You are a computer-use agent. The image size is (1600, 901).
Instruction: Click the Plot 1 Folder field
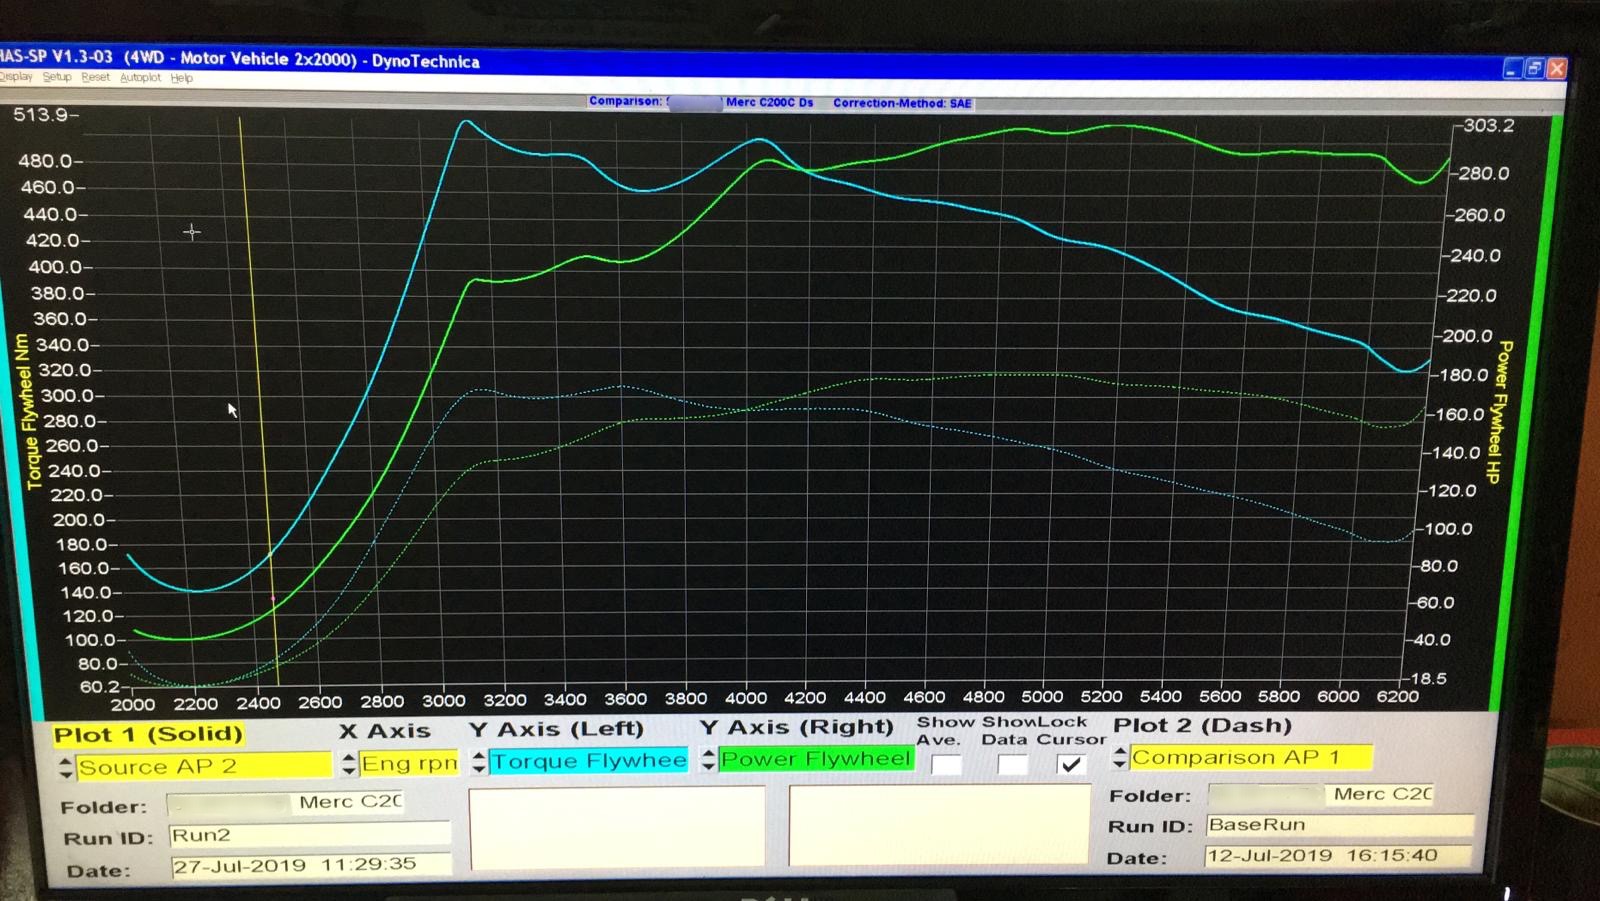coord(285,803)
